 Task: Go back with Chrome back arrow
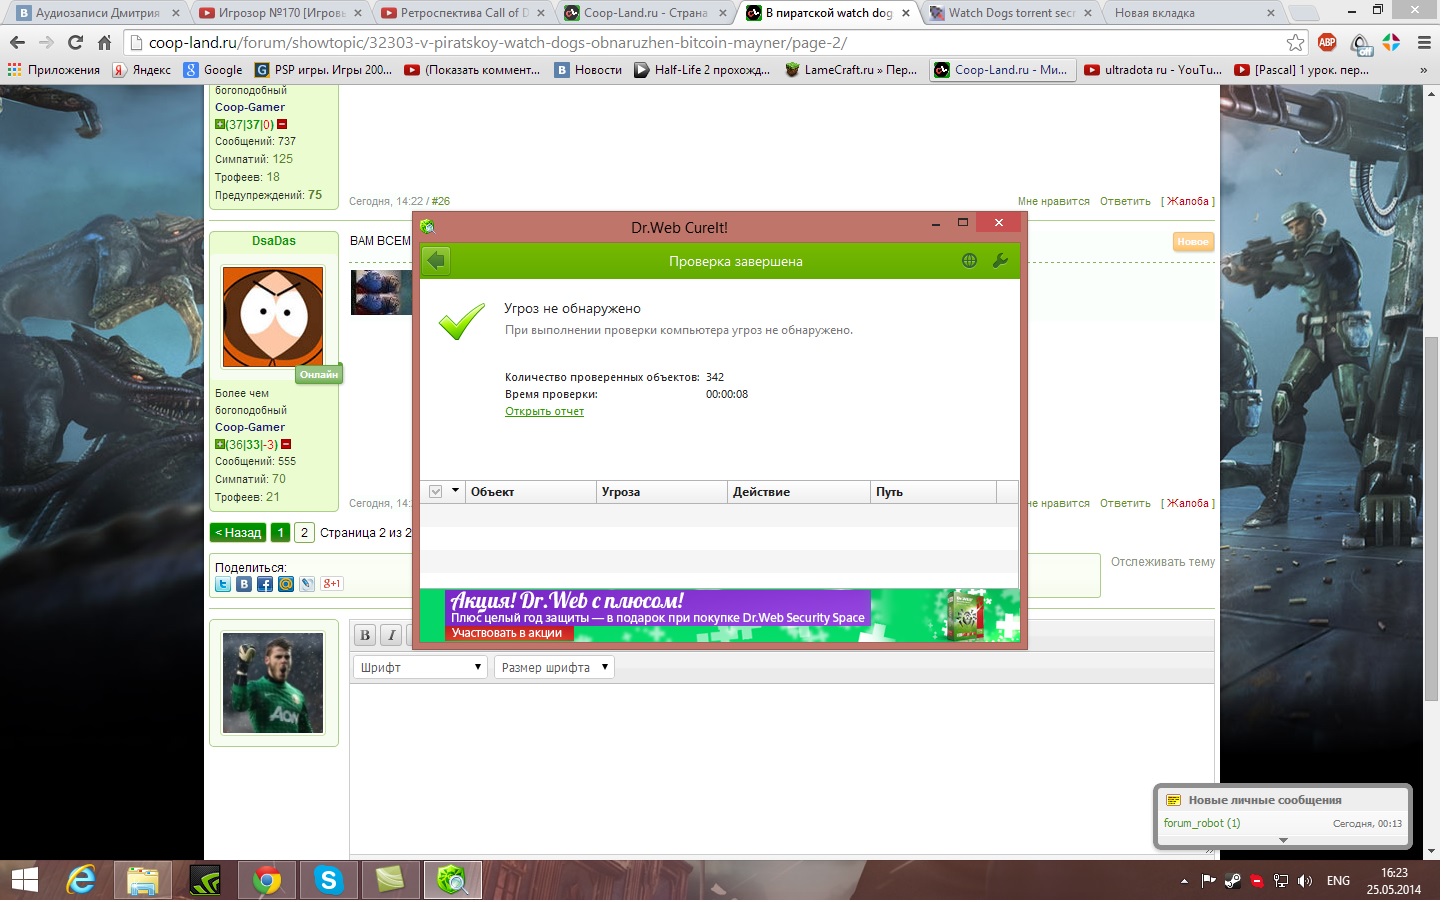(17, 43)
